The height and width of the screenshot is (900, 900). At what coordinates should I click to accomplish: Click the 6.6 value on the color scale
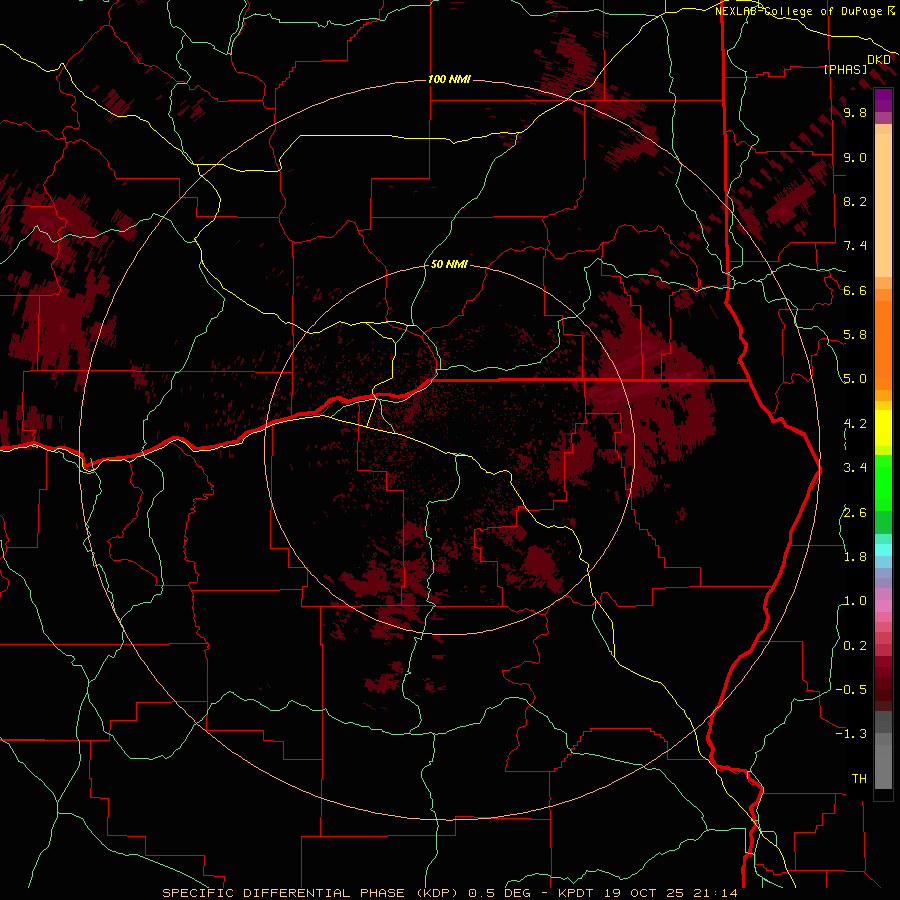click(x=855, y=290)
